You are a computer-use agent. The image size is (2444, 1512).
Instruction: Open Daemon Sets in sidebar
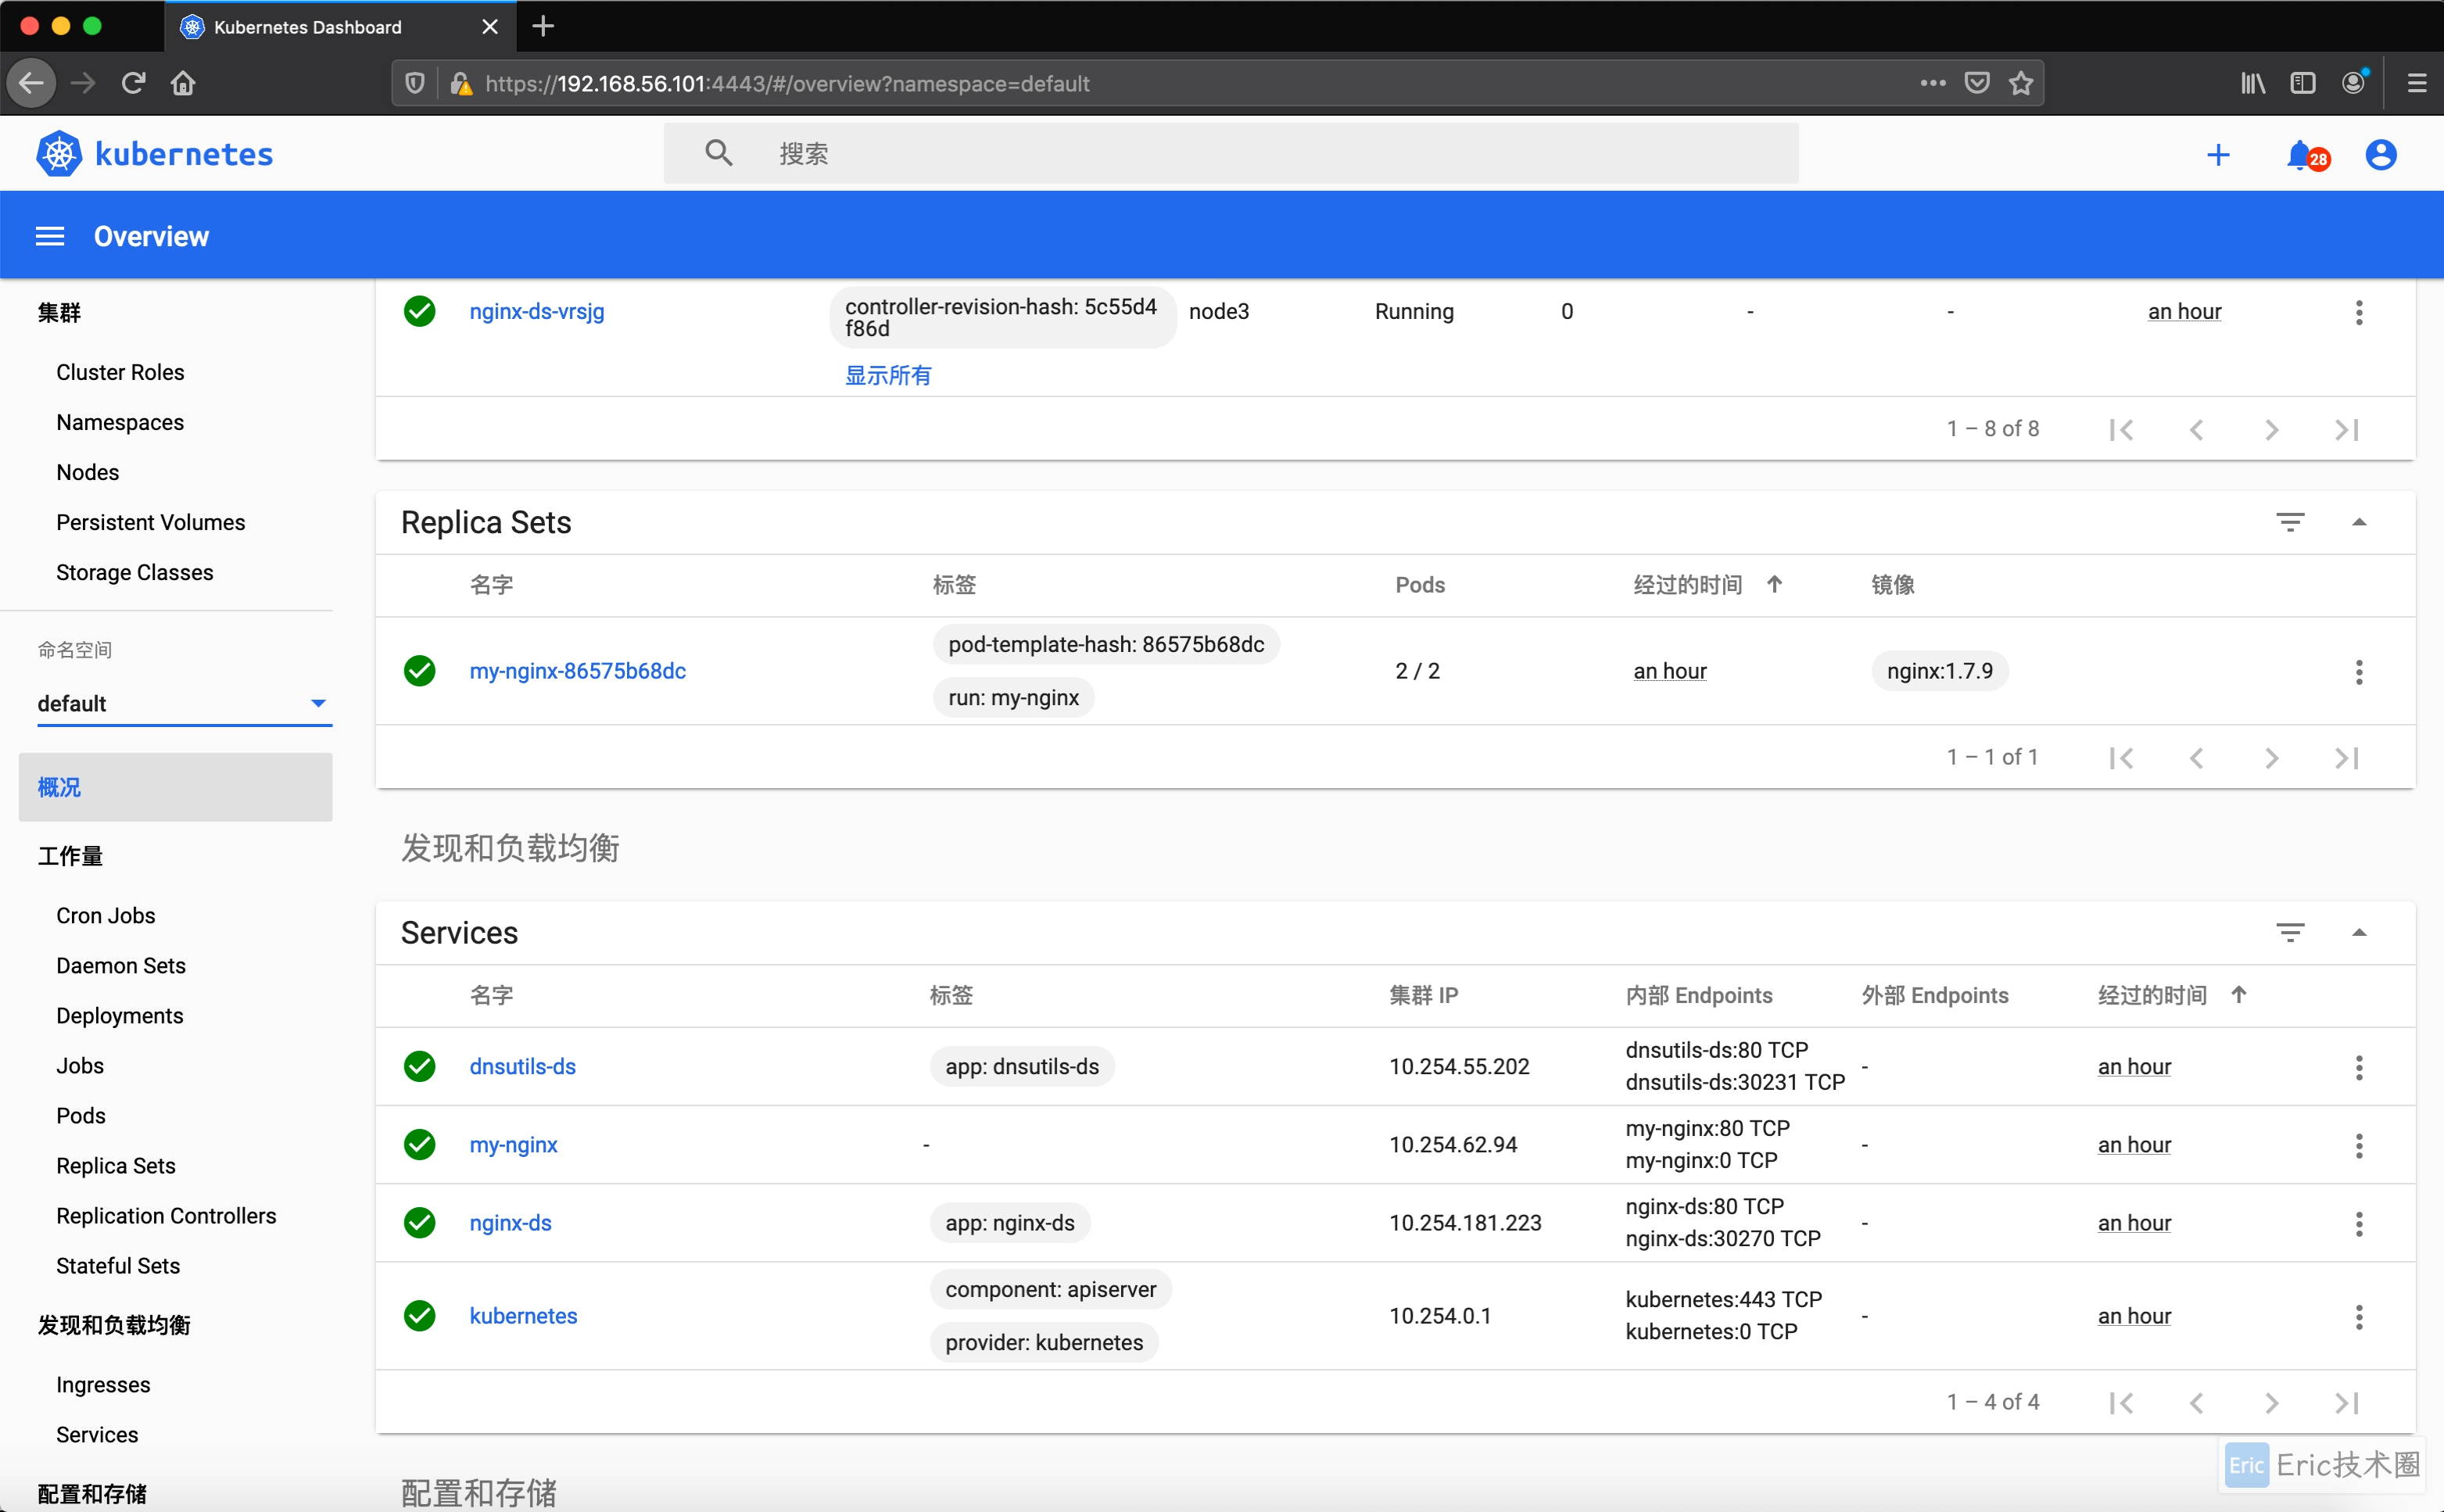pos(120,965)
